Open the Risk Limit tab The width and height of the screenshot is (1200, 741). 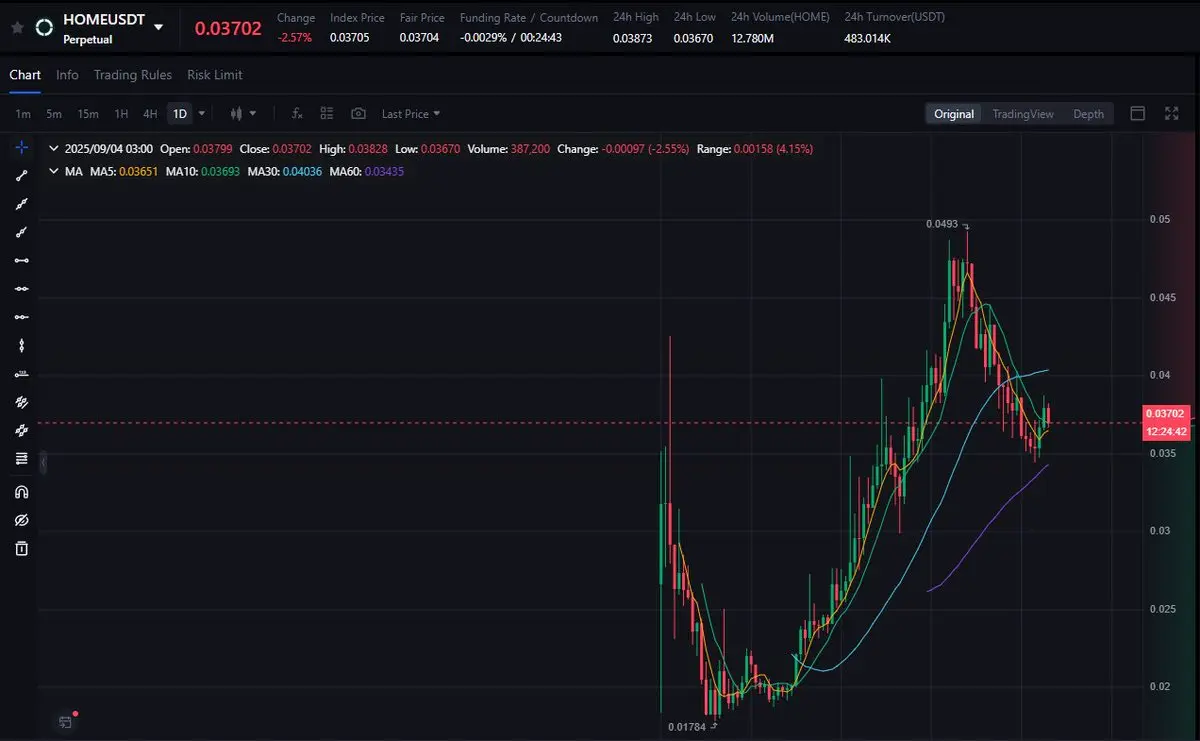(x=215, y=75)
